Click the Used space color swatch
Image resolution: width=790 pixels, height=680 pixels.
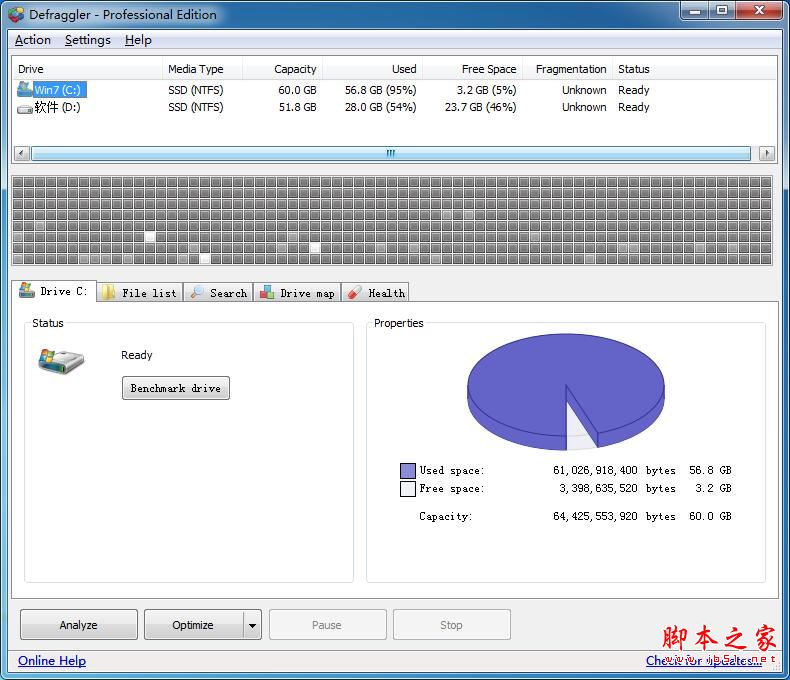click(408, 470)
